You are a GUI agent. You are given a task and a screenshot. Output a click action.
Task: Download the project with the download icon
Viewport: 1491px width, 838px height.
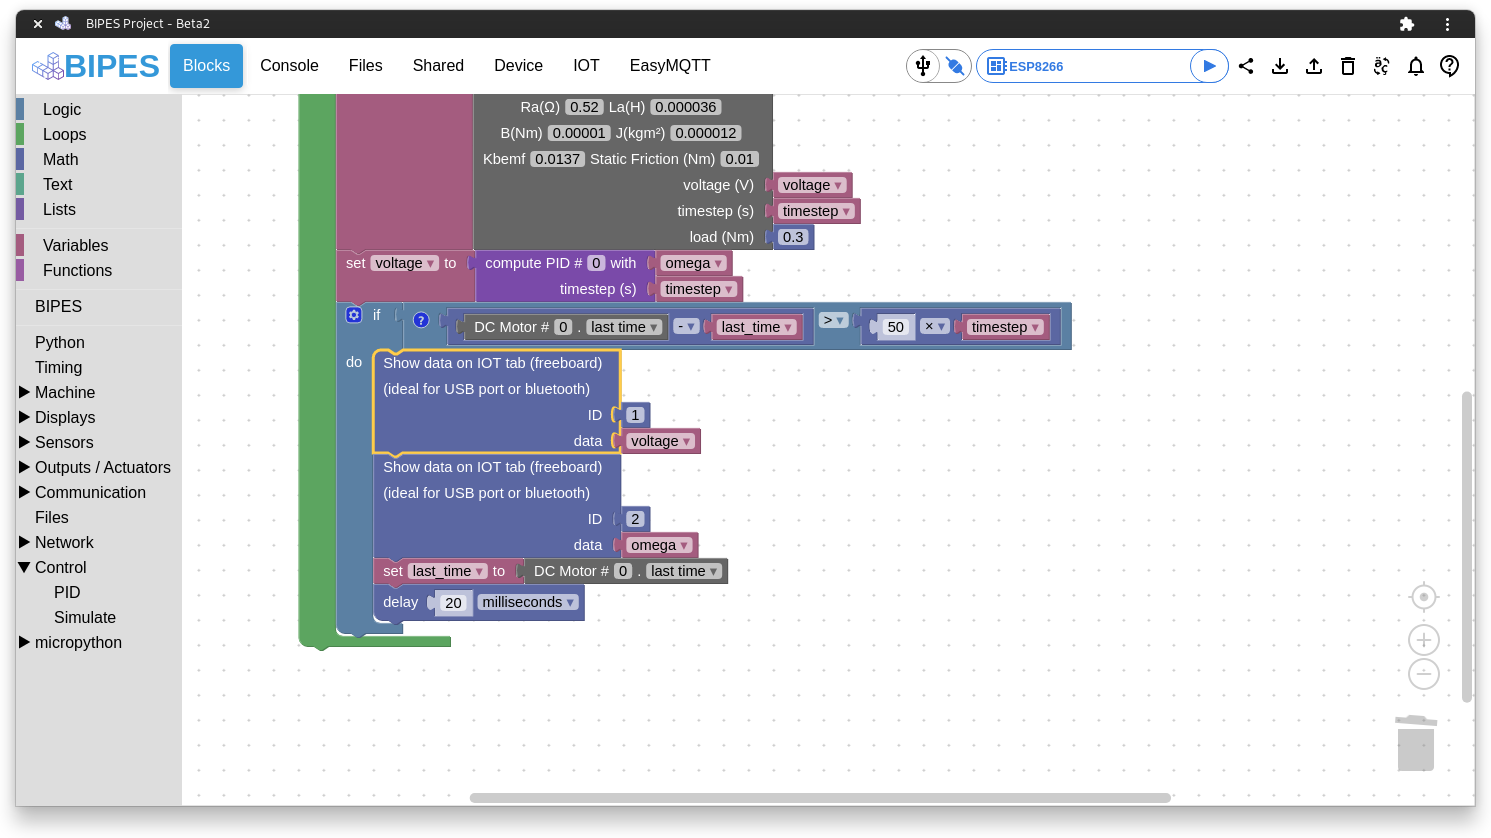coord(1280,66)
